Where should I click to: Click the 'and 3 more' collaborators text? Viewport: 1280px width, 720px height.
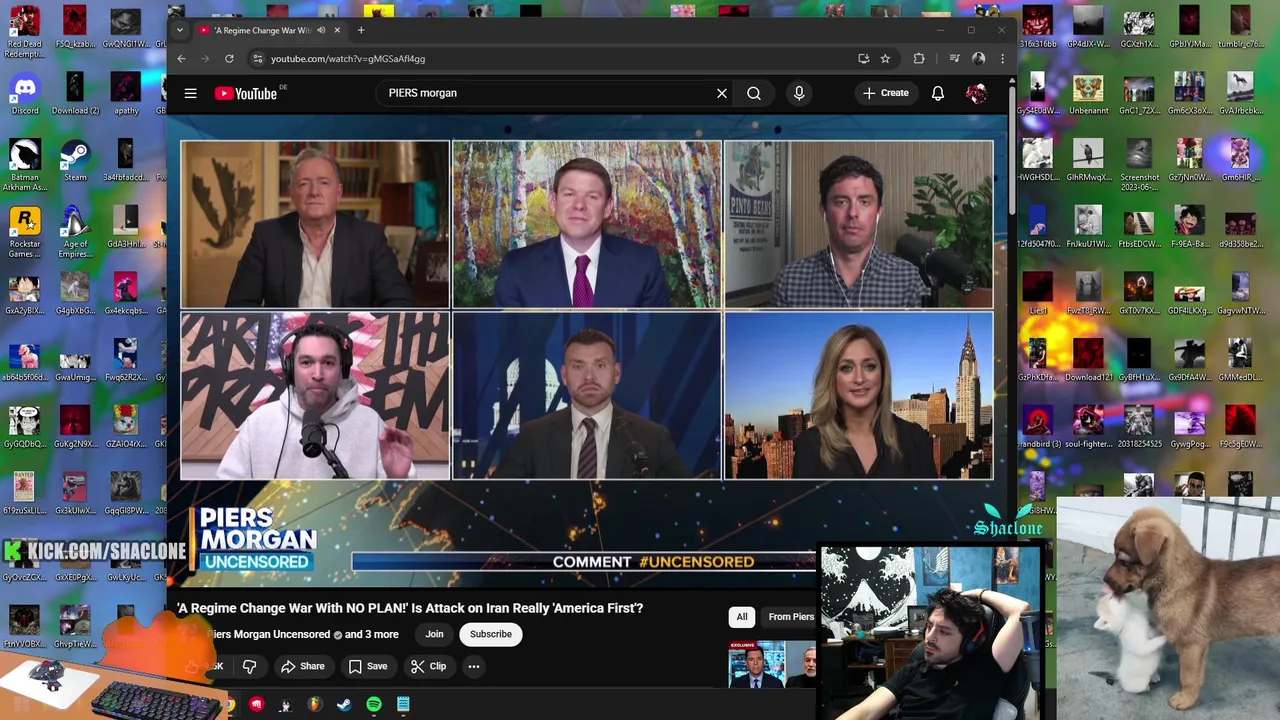tap(372, 634)
